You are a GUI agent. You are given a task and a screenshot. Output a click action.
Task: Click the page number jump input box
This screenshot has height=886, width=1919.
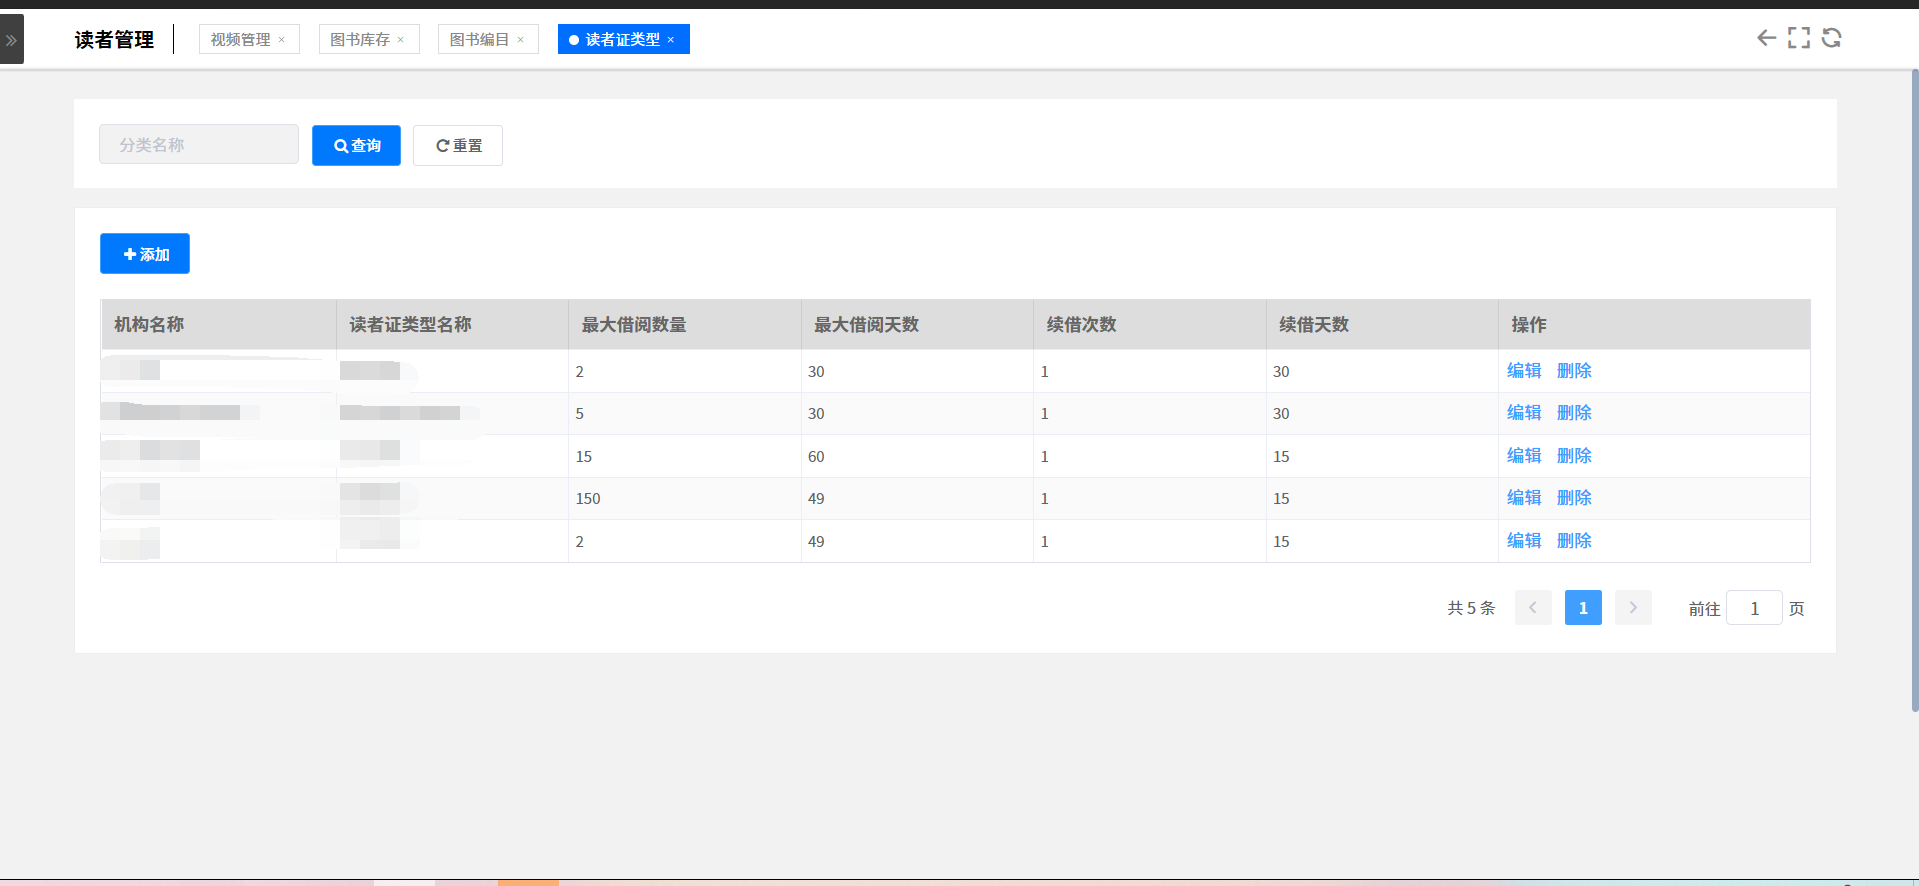[x=1754, y=608]
